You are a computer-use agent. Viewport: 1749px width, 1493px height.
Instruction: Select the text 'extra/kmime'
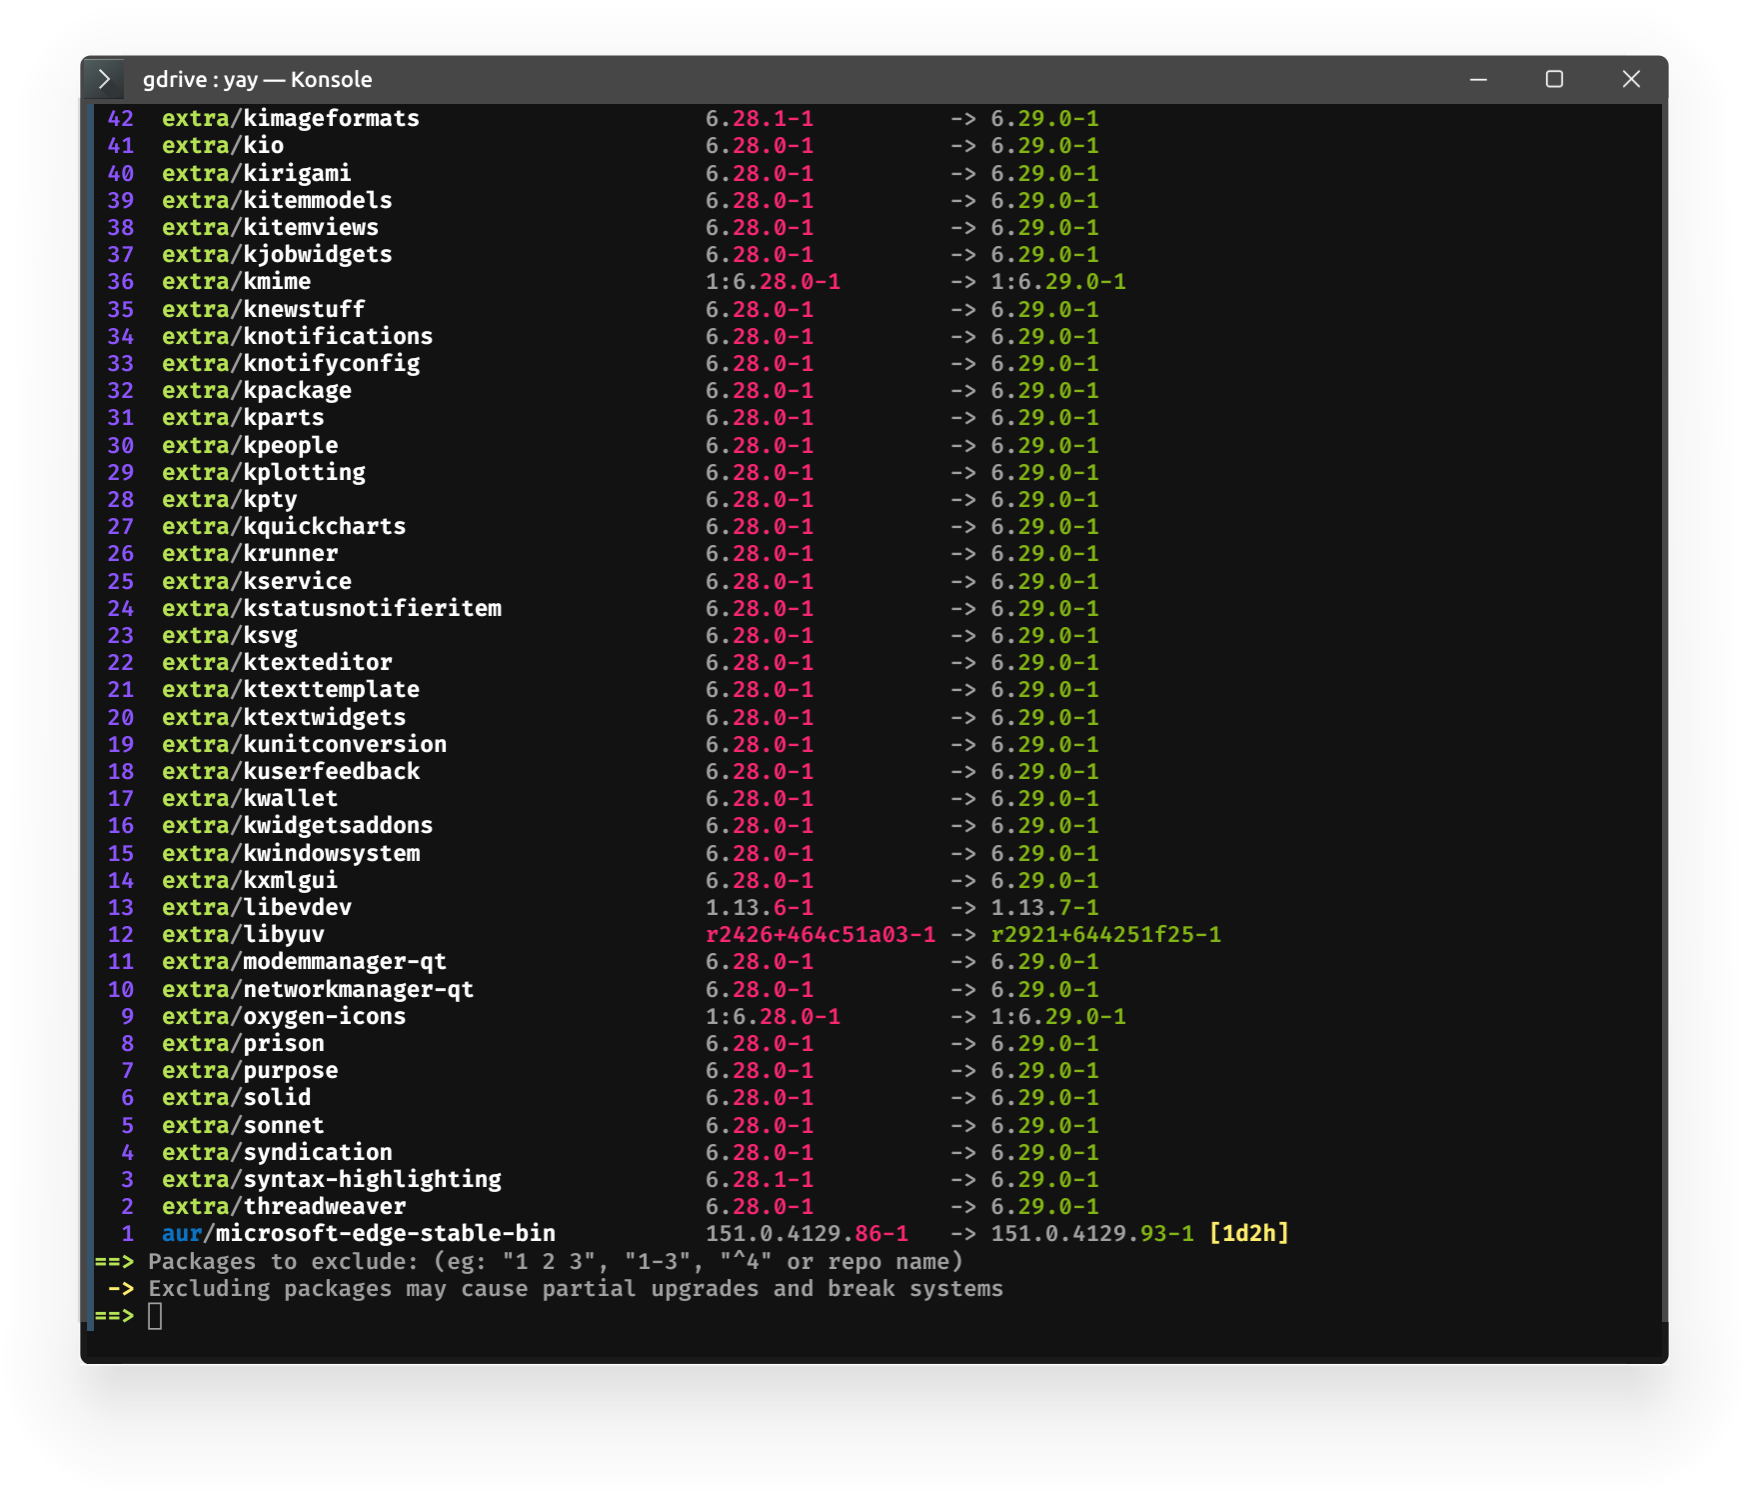click(237, 282)
